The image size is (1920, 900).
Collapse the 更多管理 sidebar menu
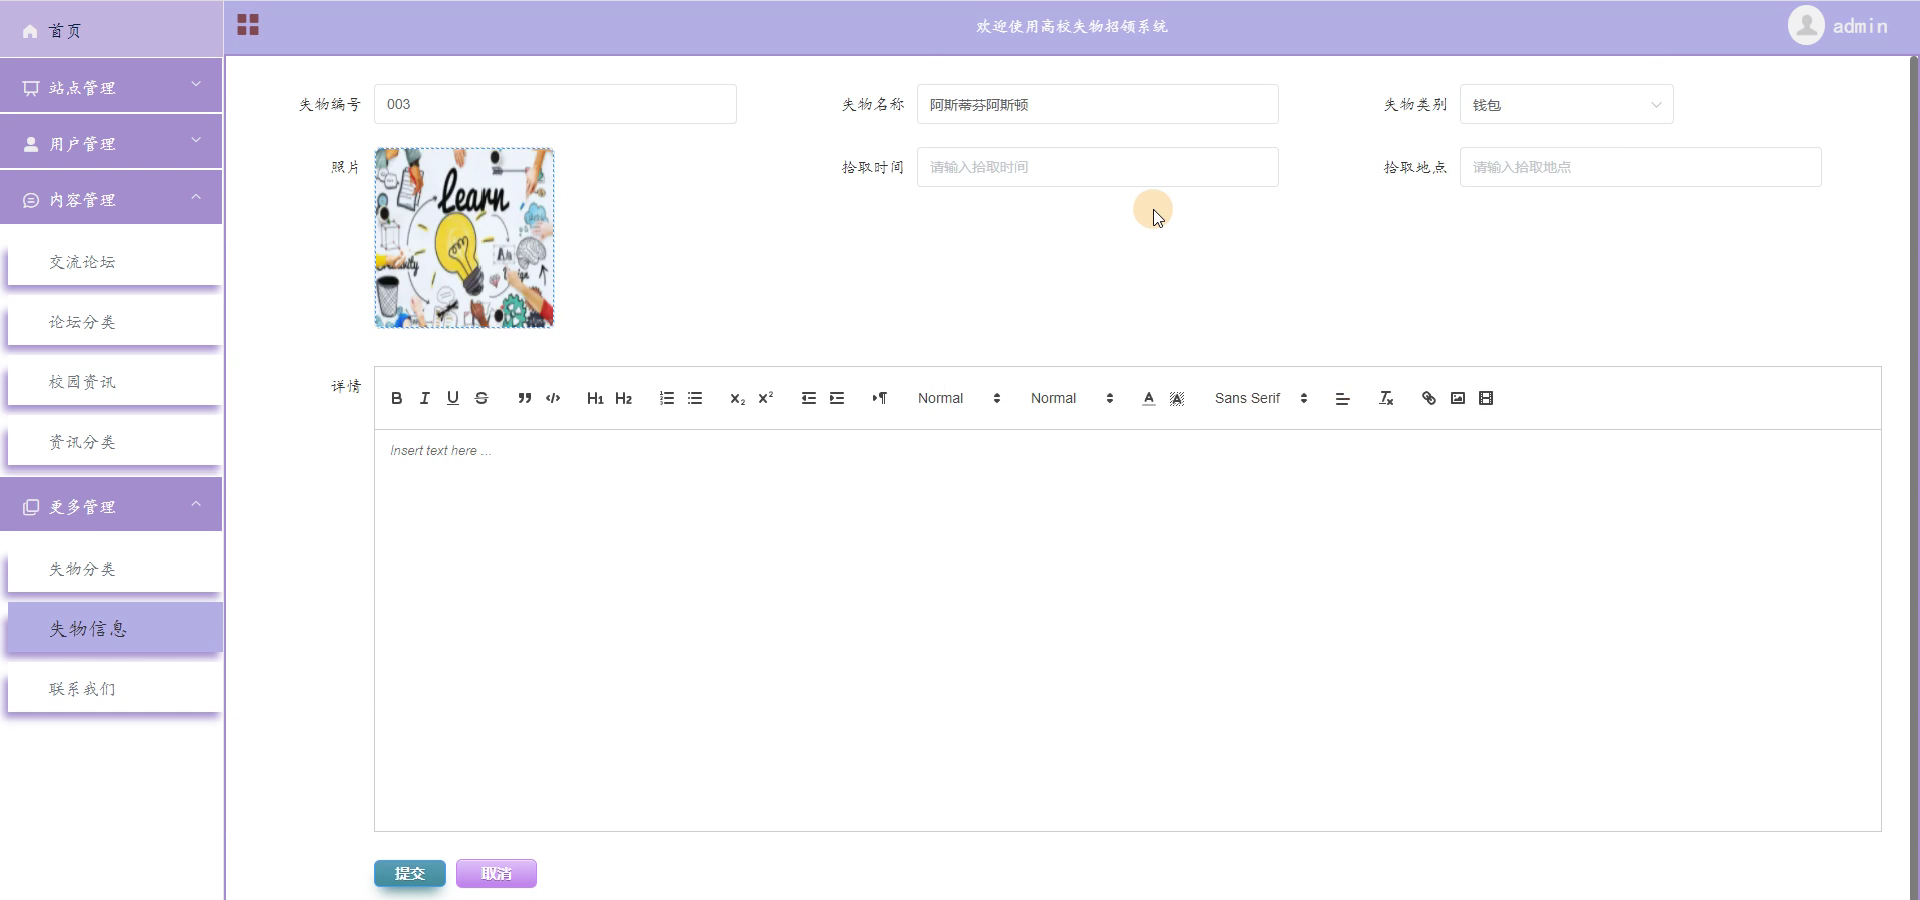111,507
